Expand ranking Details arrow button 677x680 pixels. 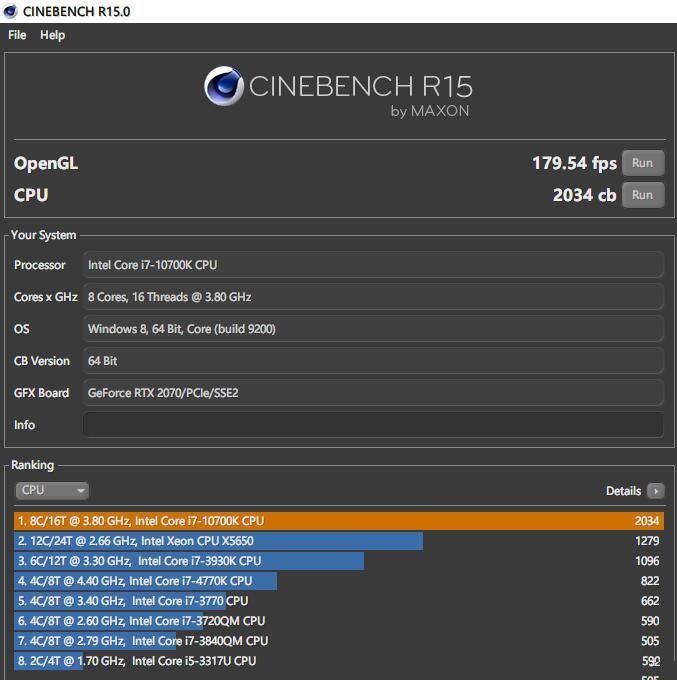coord(655,491)
